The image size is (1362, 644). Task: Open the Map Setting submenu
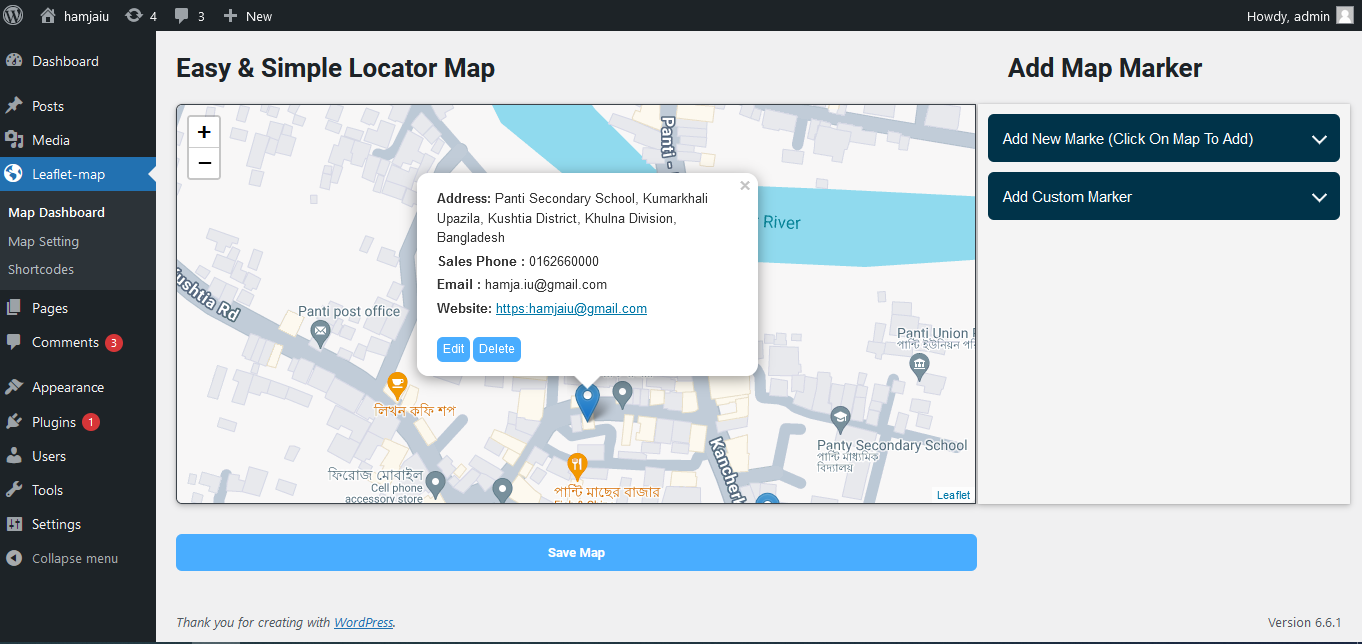[43, 241]
